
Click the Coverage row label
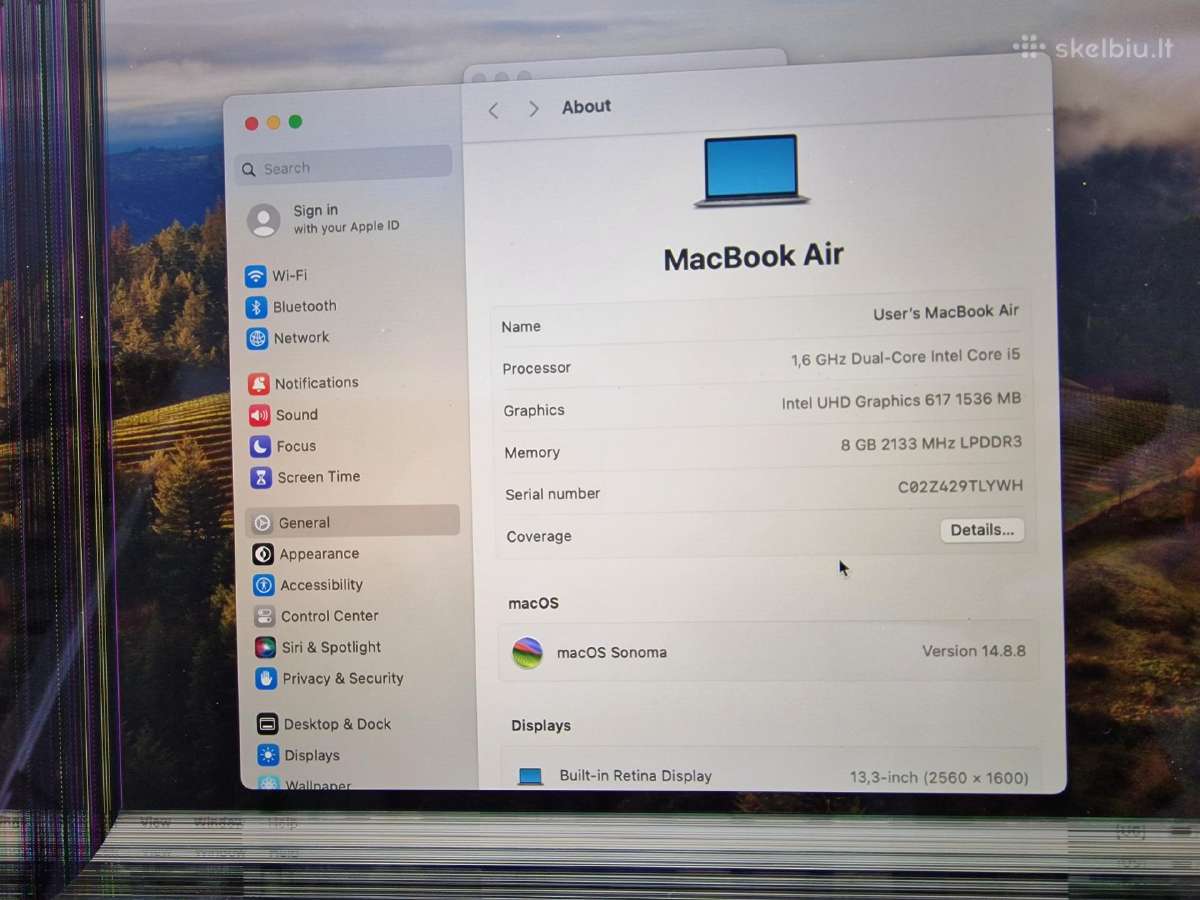539,537
